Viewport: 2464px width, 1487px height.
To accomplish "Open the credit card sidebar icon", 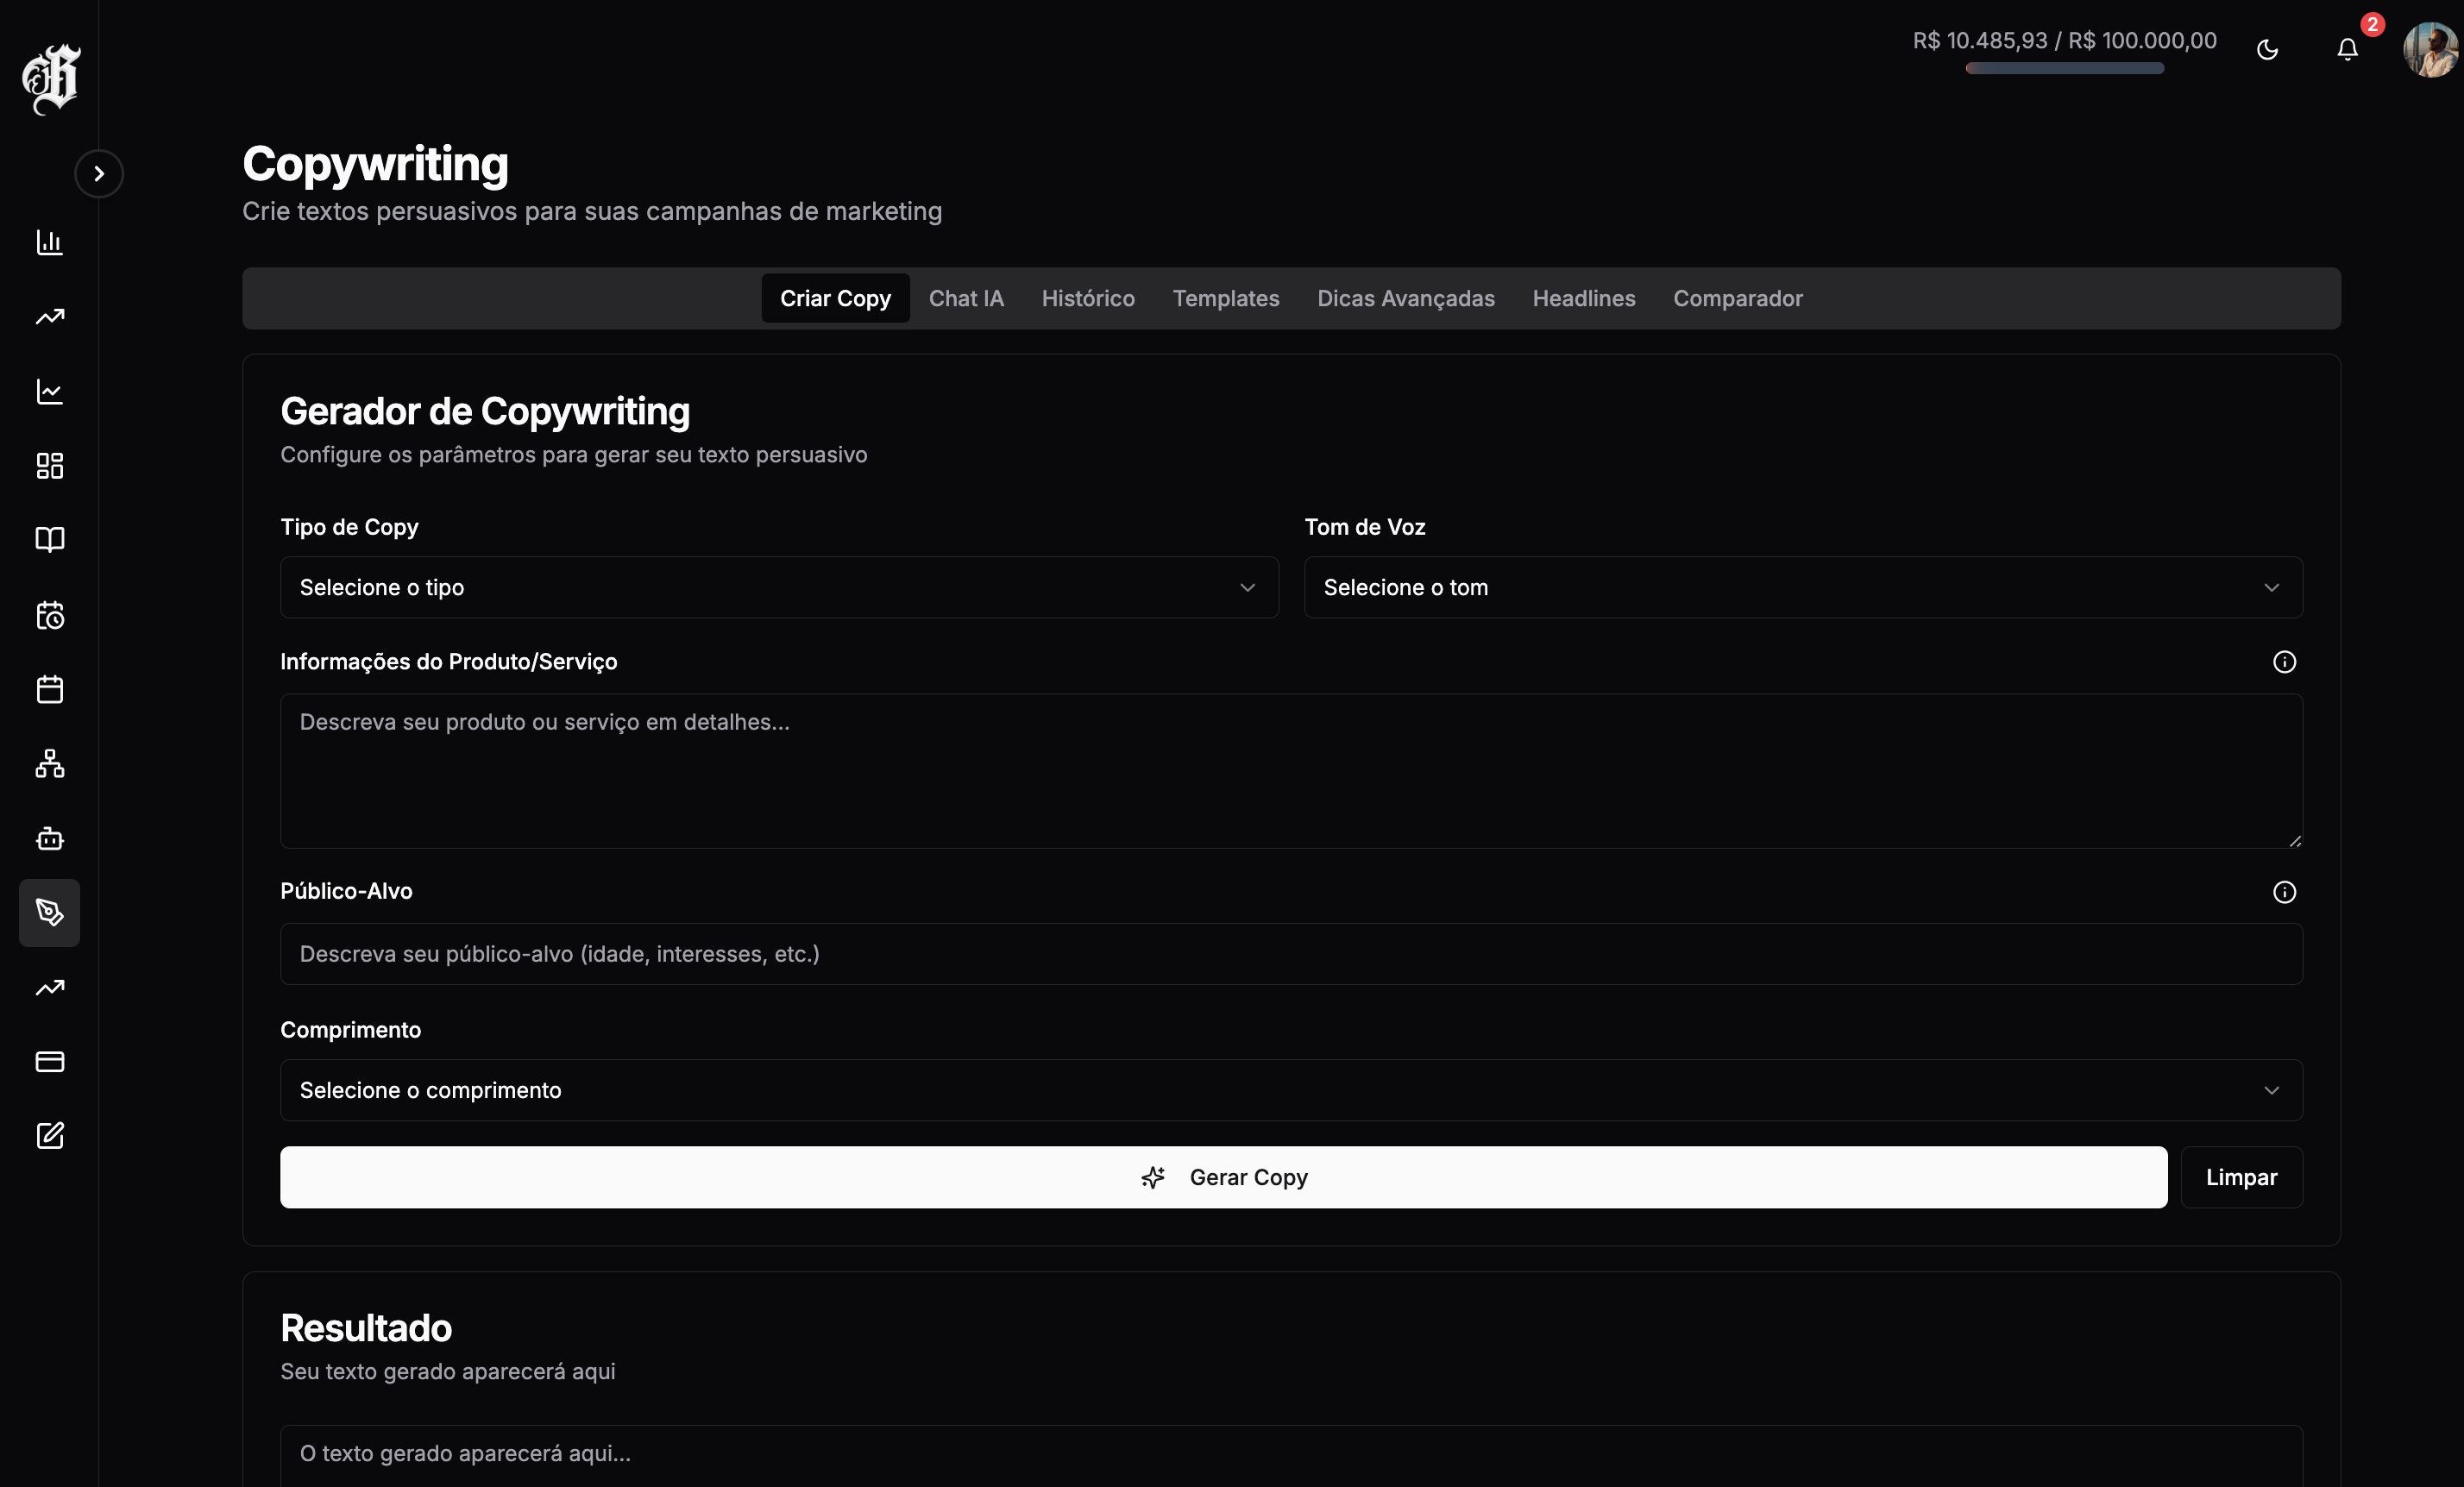I will [x=49, y=1062].
